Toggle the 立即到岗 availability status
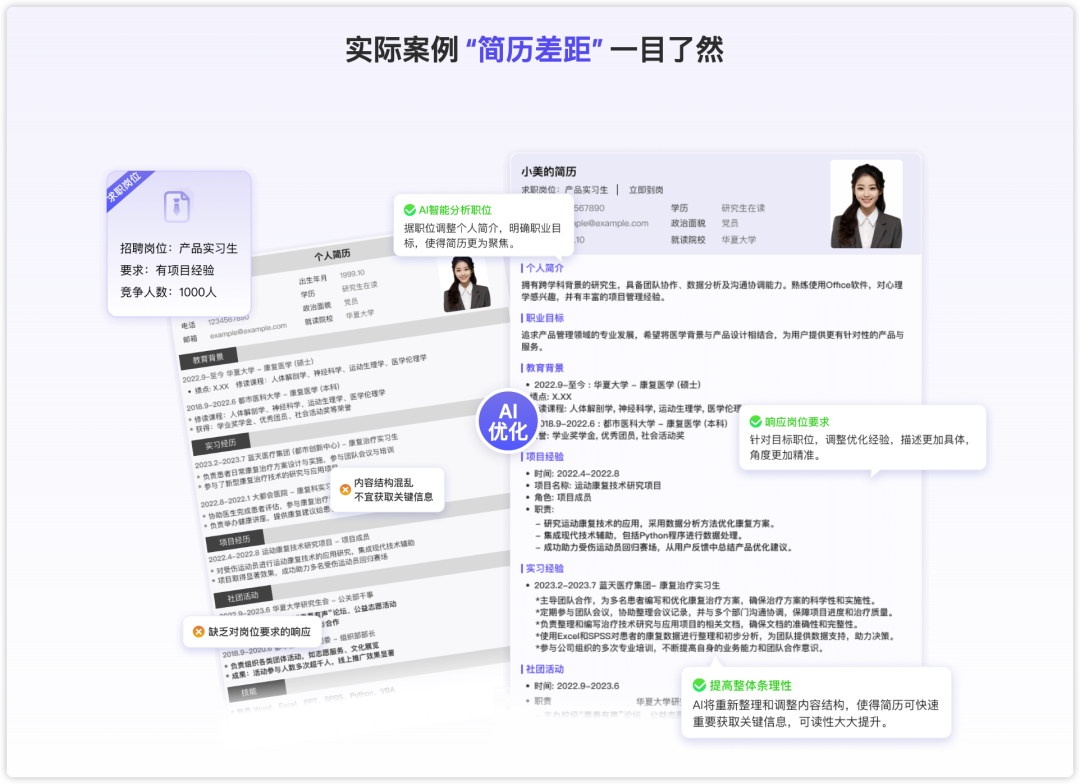 (648, 190)
